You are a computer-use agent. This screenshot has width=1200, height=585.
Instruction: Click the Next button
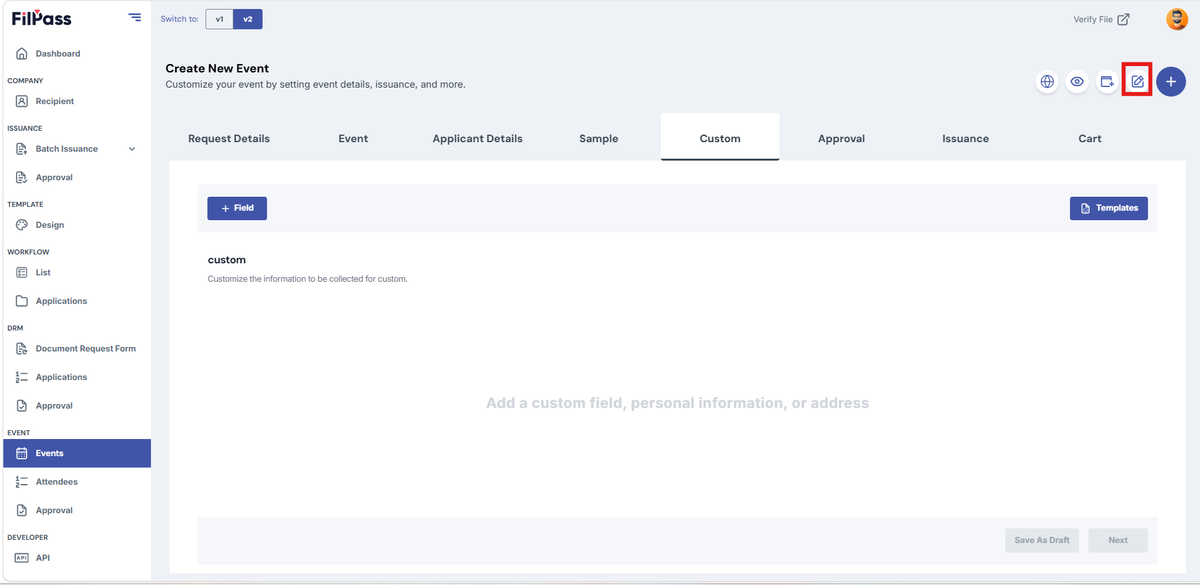(x=1118, y=540)
